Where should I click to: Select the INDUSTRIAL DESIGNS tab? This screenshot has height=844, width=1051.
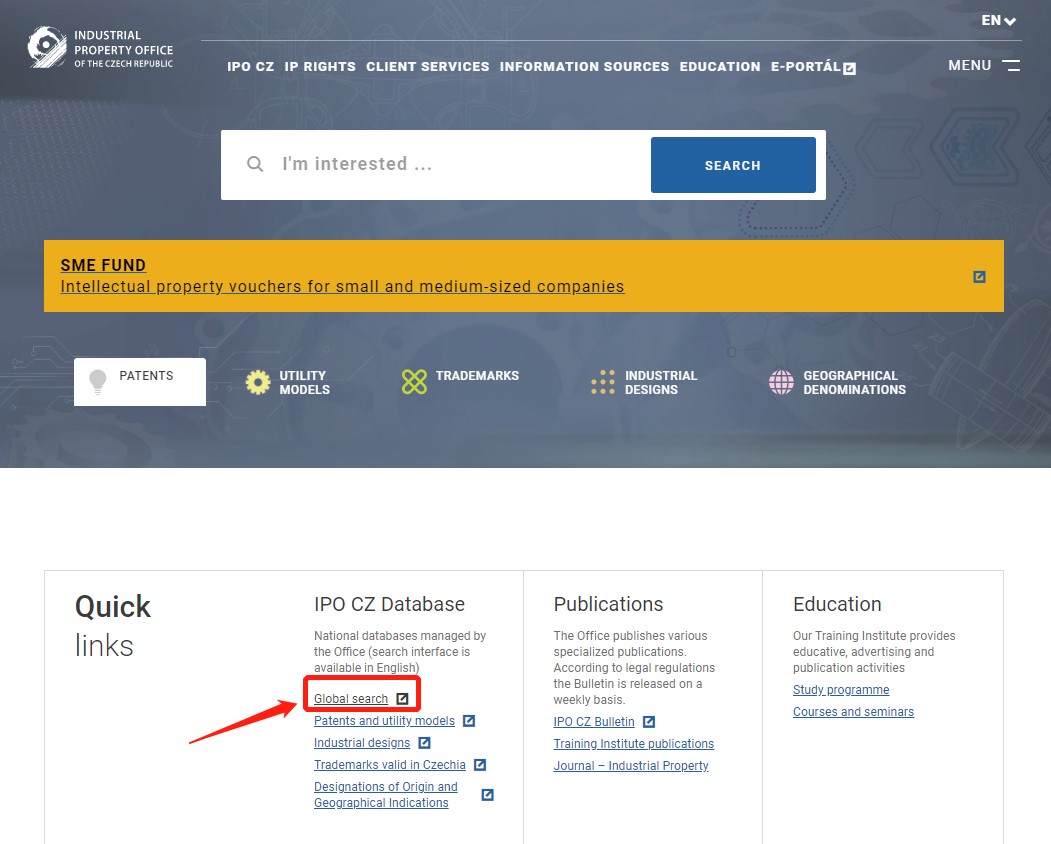click(644, 382)
